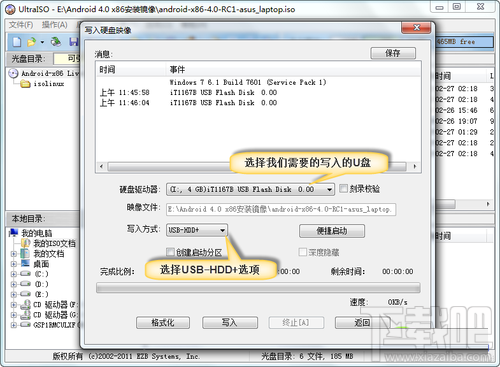Click the UltraISO app icon in title bar

(x=10, y=9)
